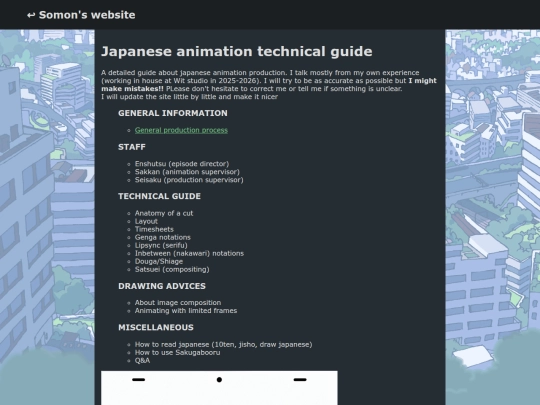Select the STAFF section heading

point(132,147)
